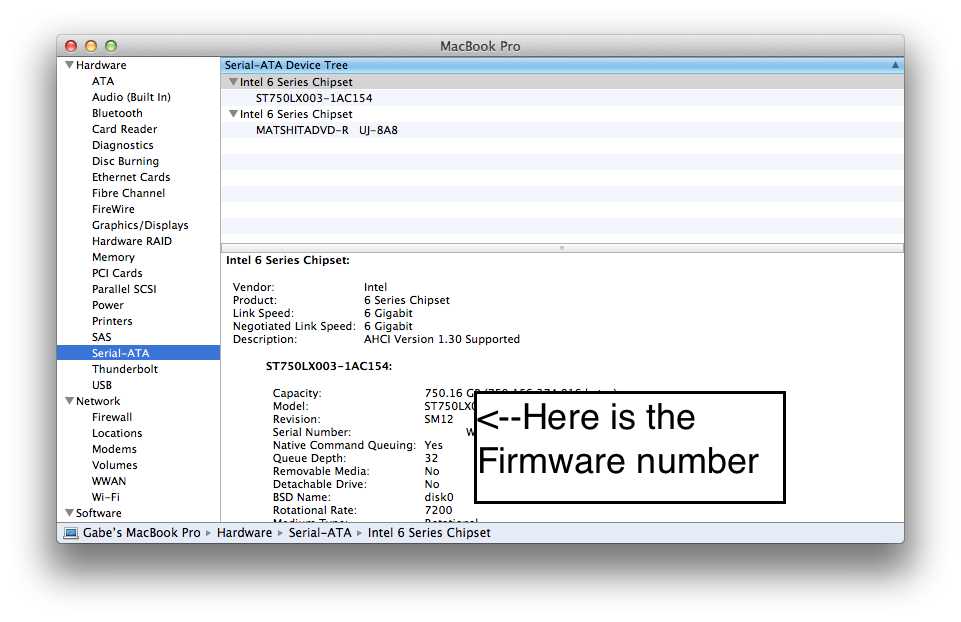Click the Serial Number label in the details pane
Viewport: 961px width, 622px height.
(x=311, y=432)
